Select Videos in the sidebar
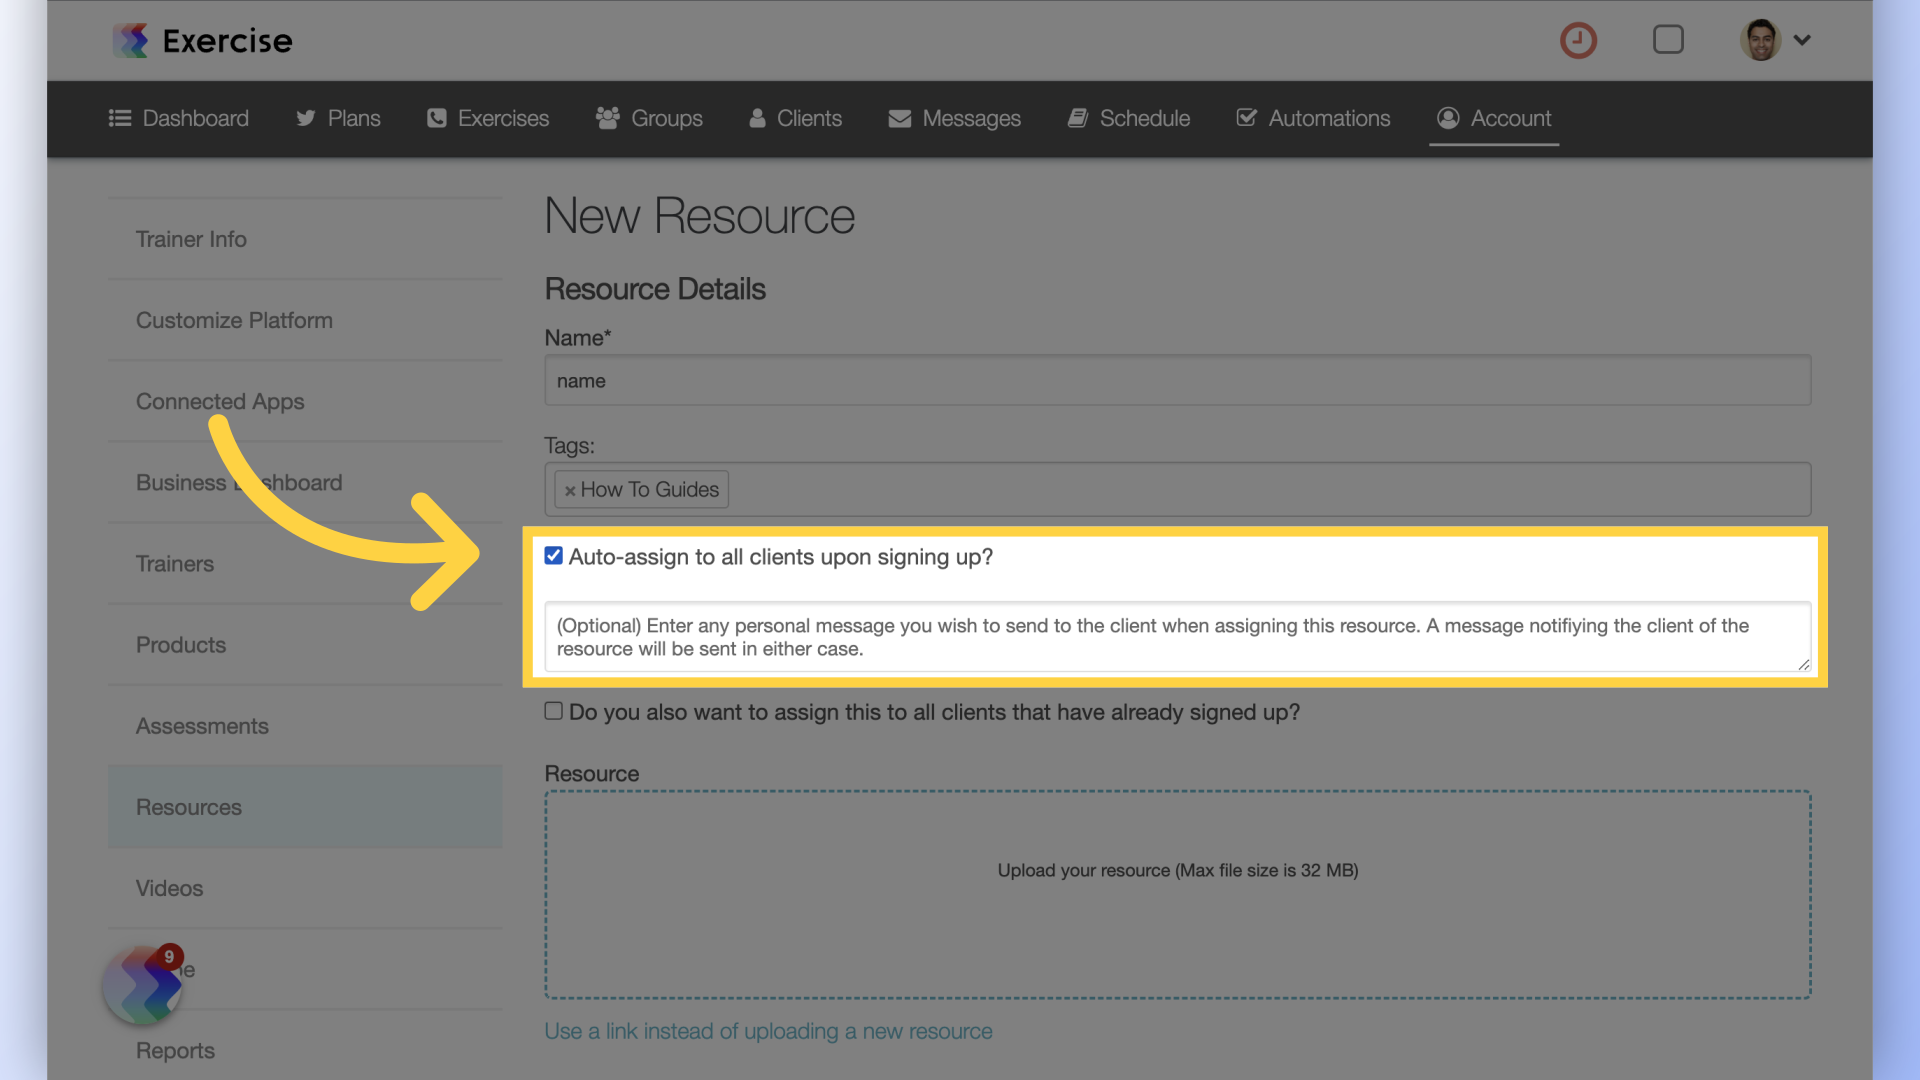 coord(169,888)
